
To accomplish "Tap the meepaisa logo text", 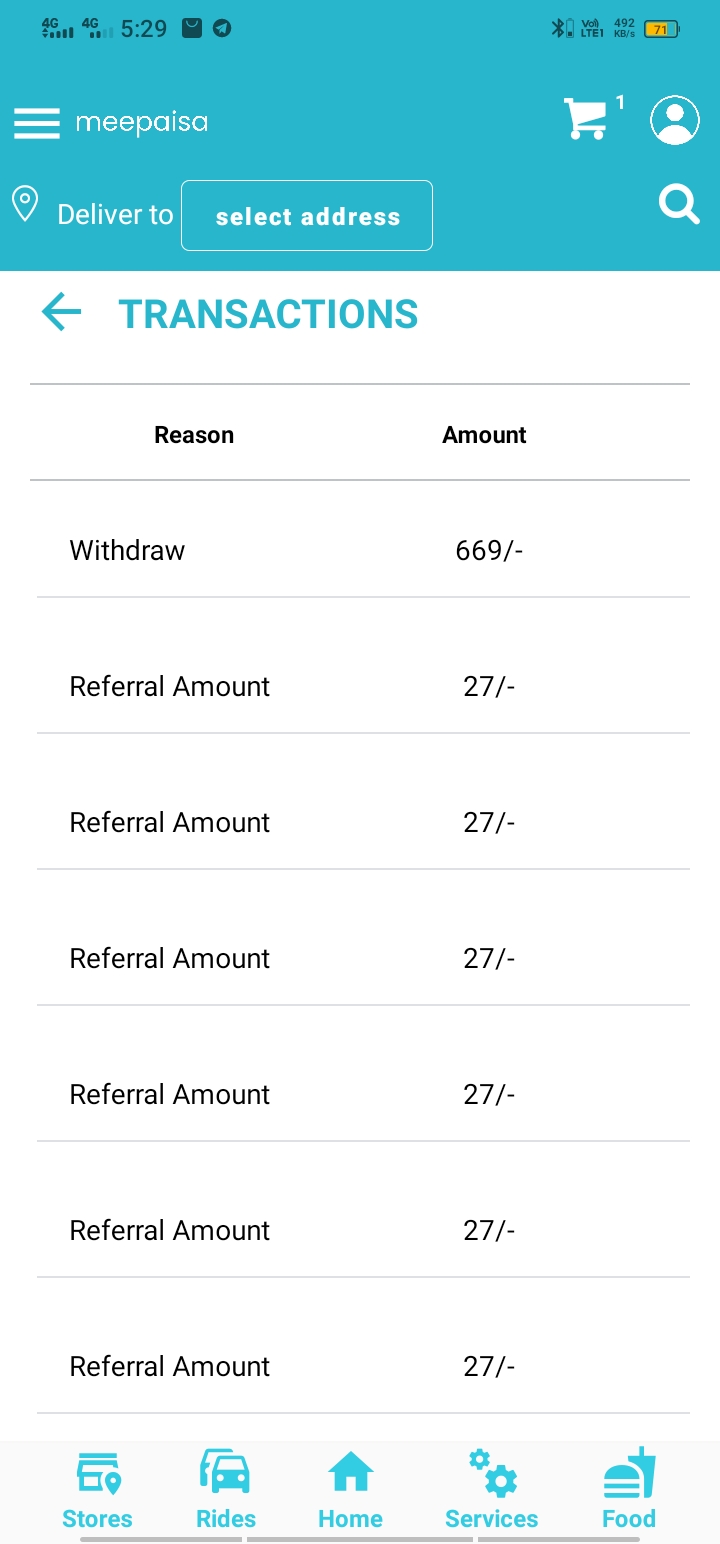I will click(142, 123).
